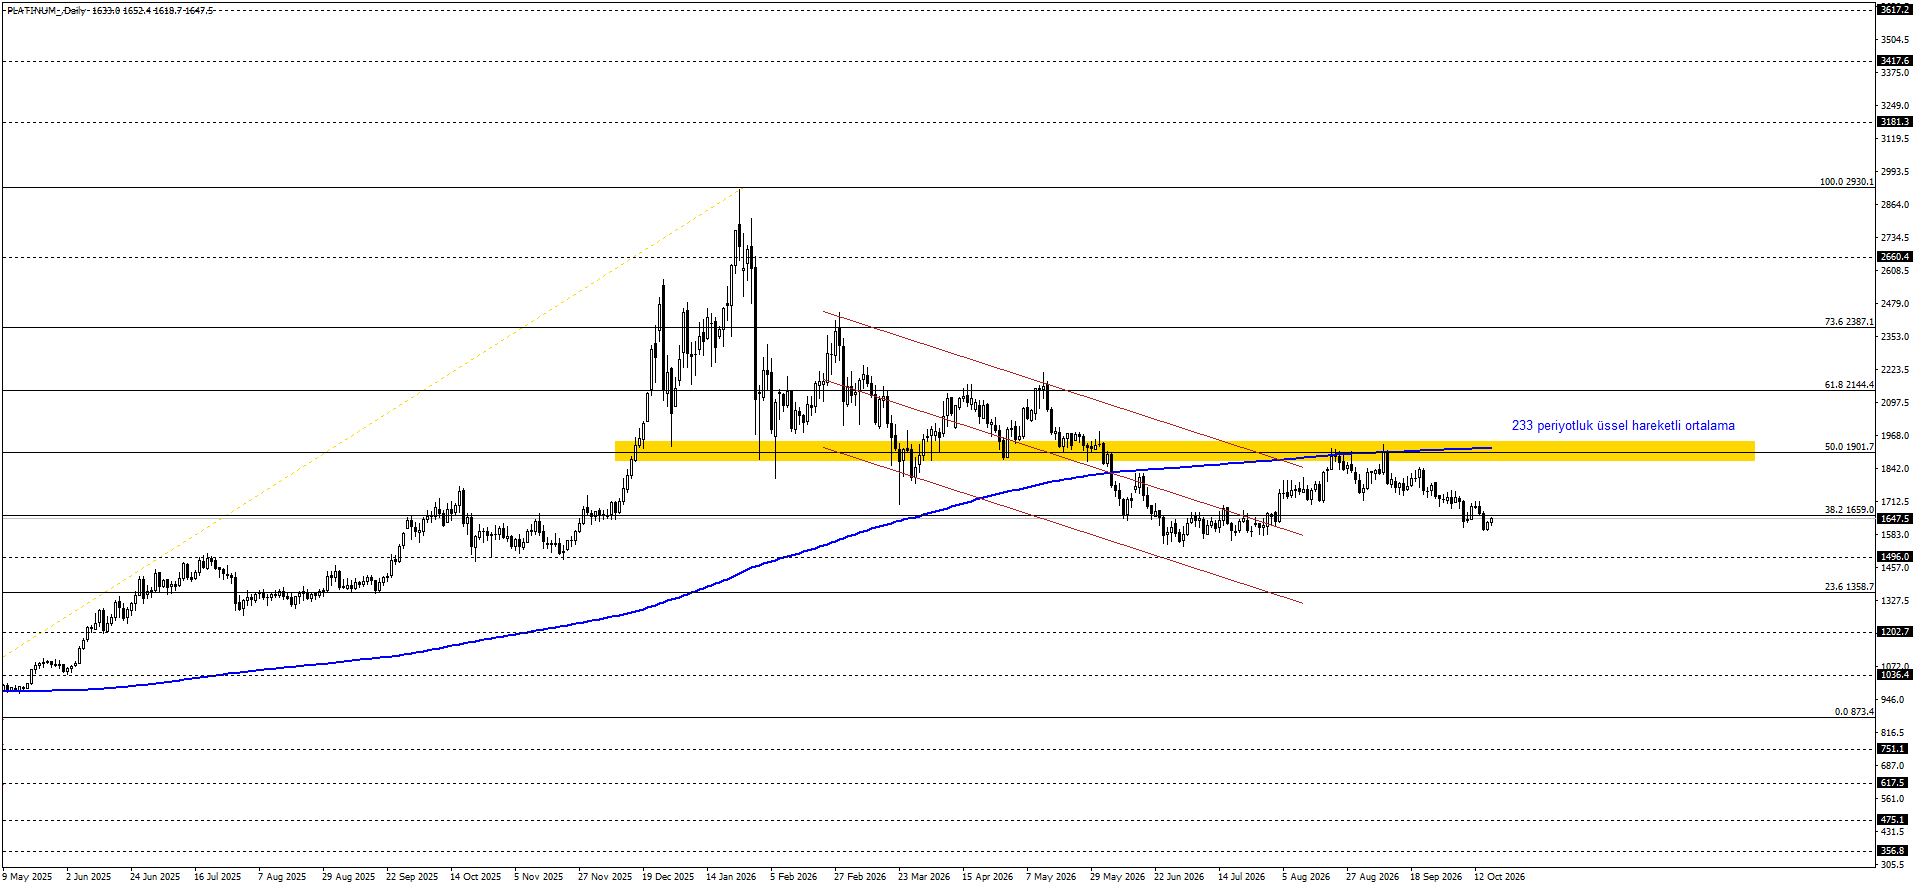The image size is (1916, 888).
Task: Click the yellow highlighted resistance zone rectangle
Action: point(1184,451)
